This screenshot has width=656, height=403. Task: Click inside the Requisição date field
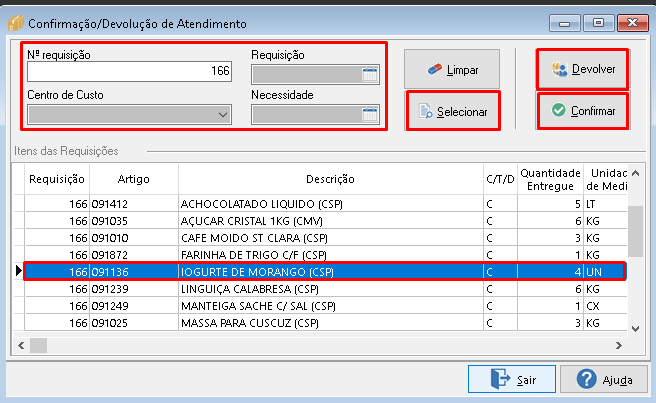307,74
